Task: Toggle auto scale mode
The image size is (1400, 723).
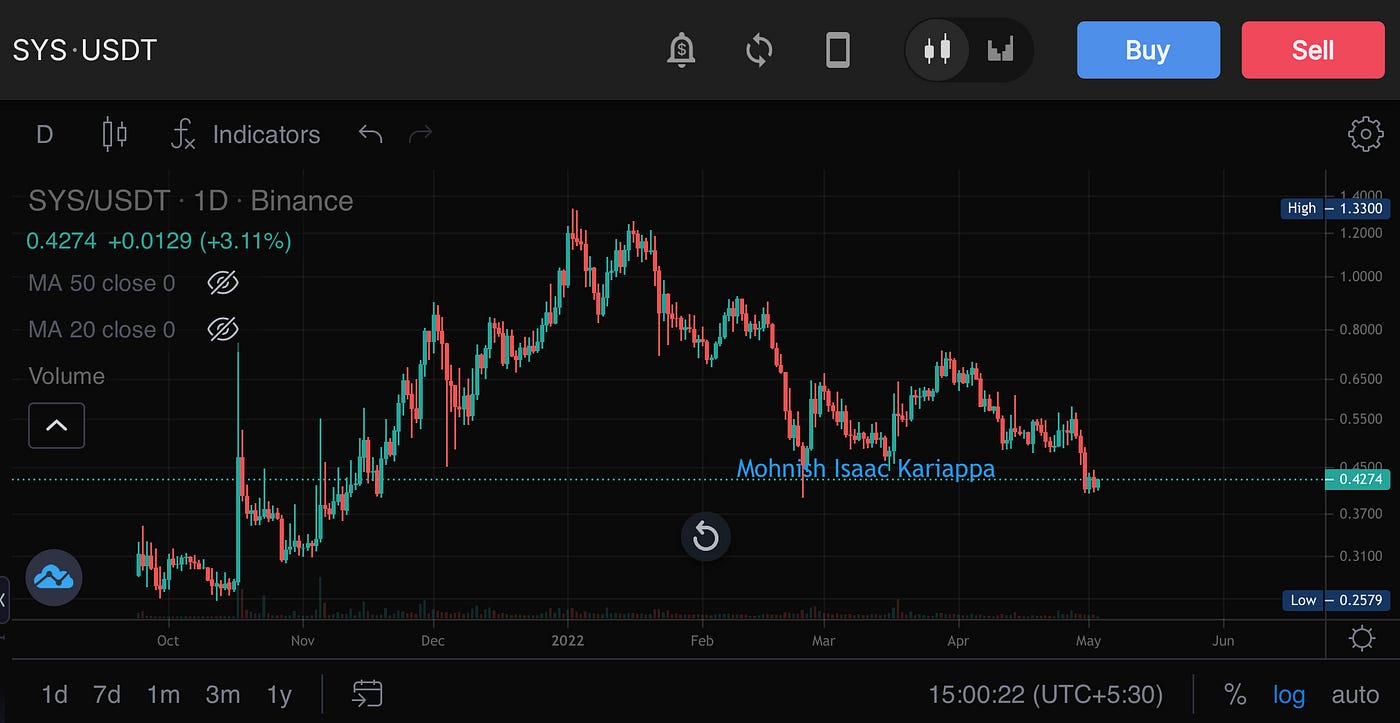Action: point(1355,694)
